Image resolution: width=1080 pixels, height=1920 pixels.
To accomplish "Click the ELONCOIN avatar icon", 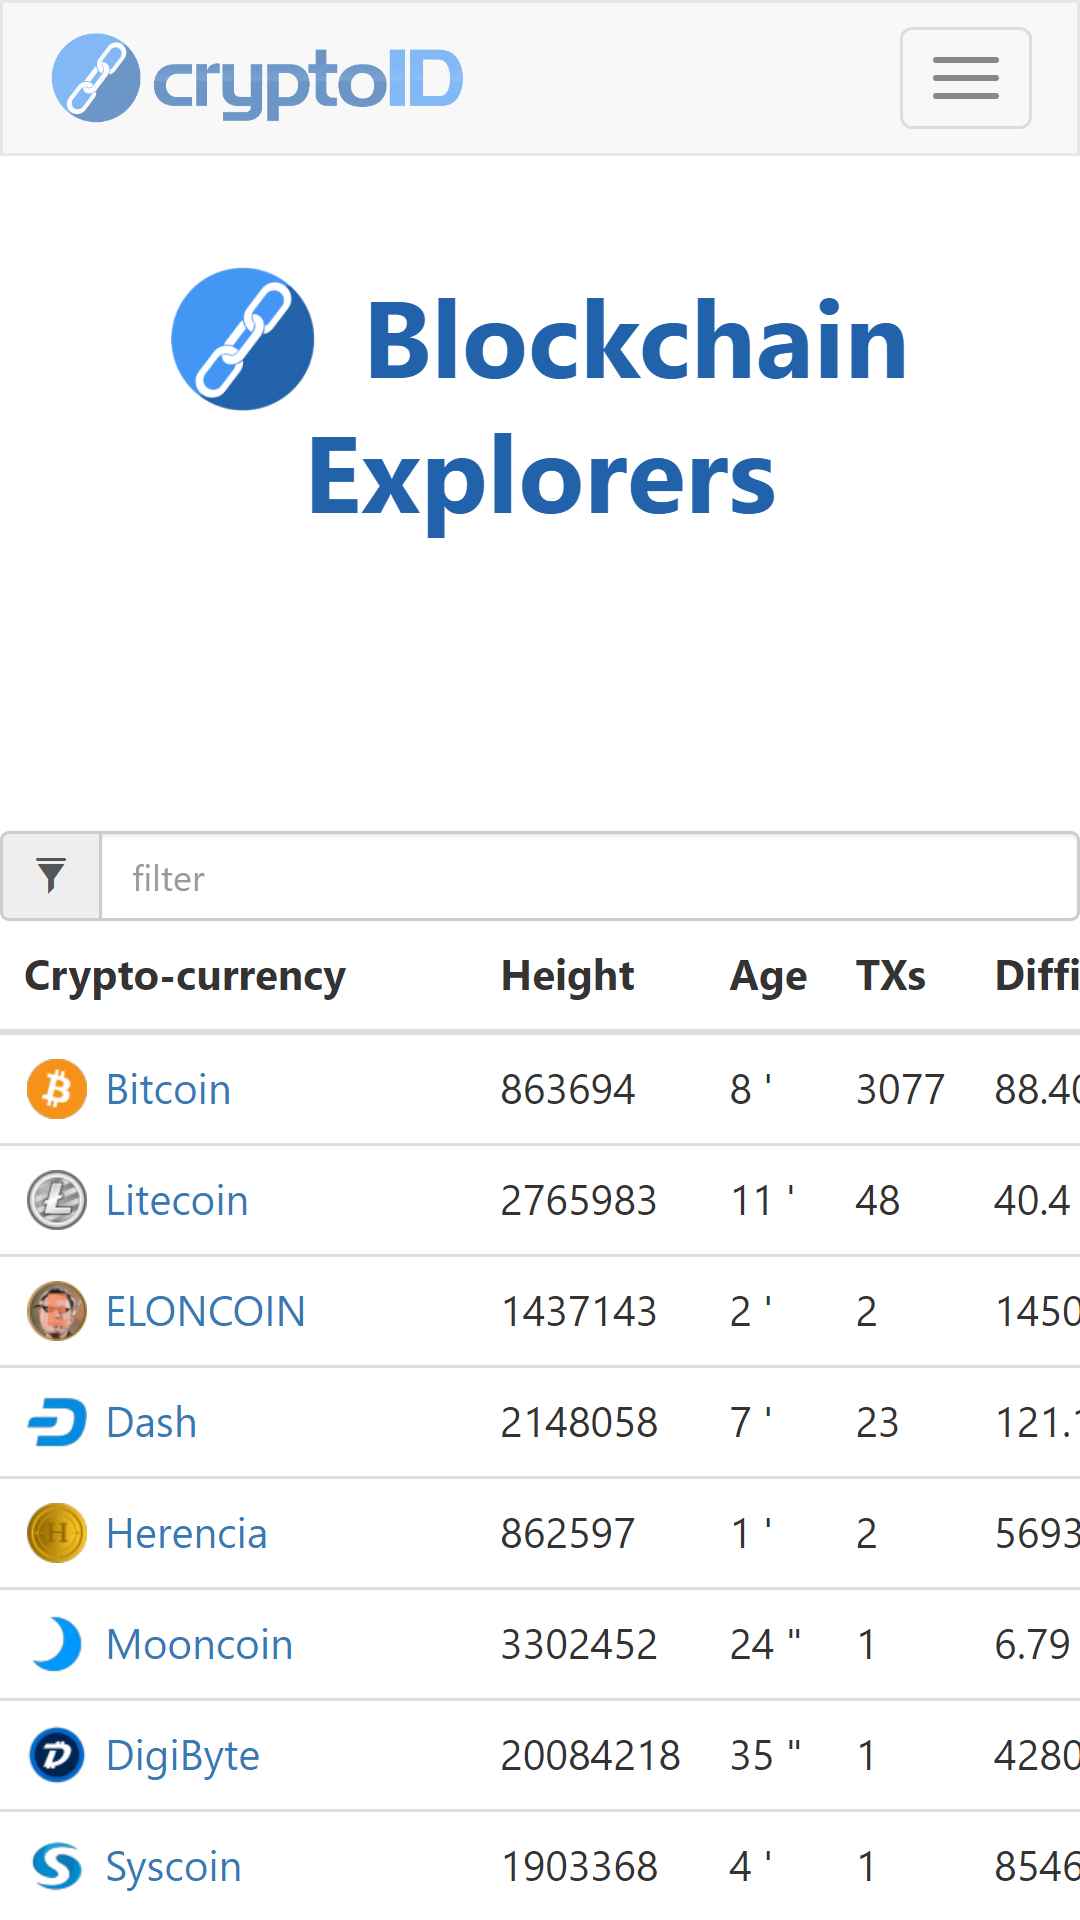I will pyautogui.click(x=56, y=1311).
